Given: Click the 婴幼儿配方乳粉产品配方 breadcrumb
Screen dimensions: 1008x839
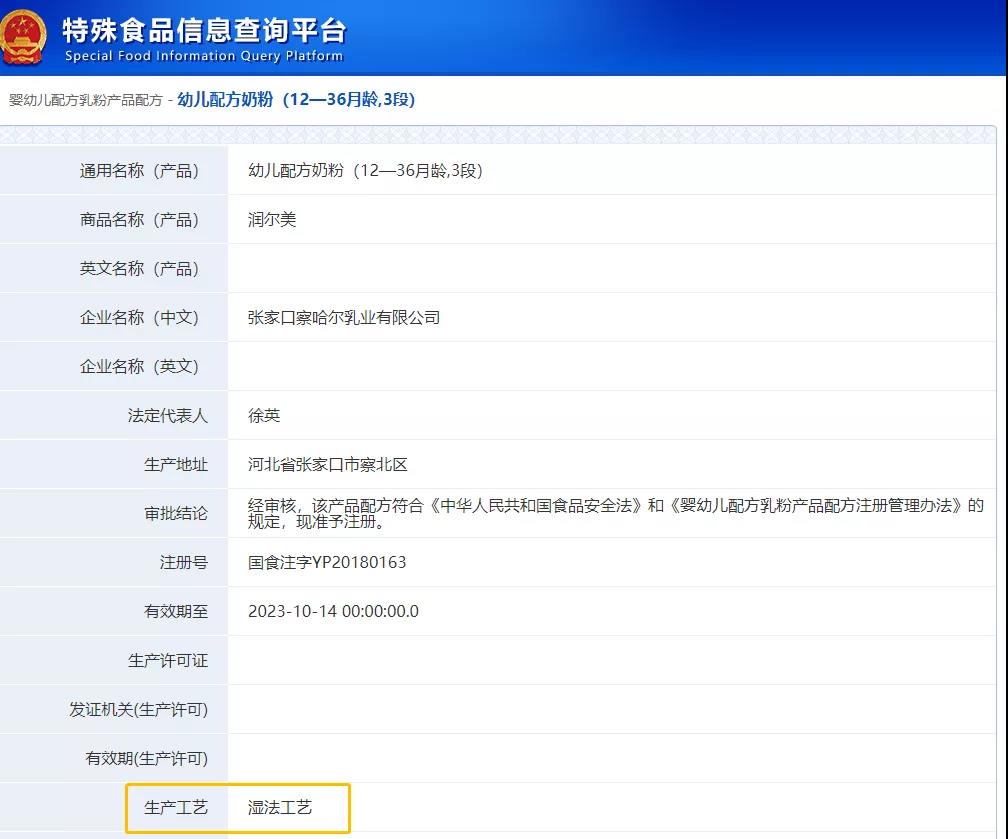Looking at the screenshot, I should pos(86,100).
